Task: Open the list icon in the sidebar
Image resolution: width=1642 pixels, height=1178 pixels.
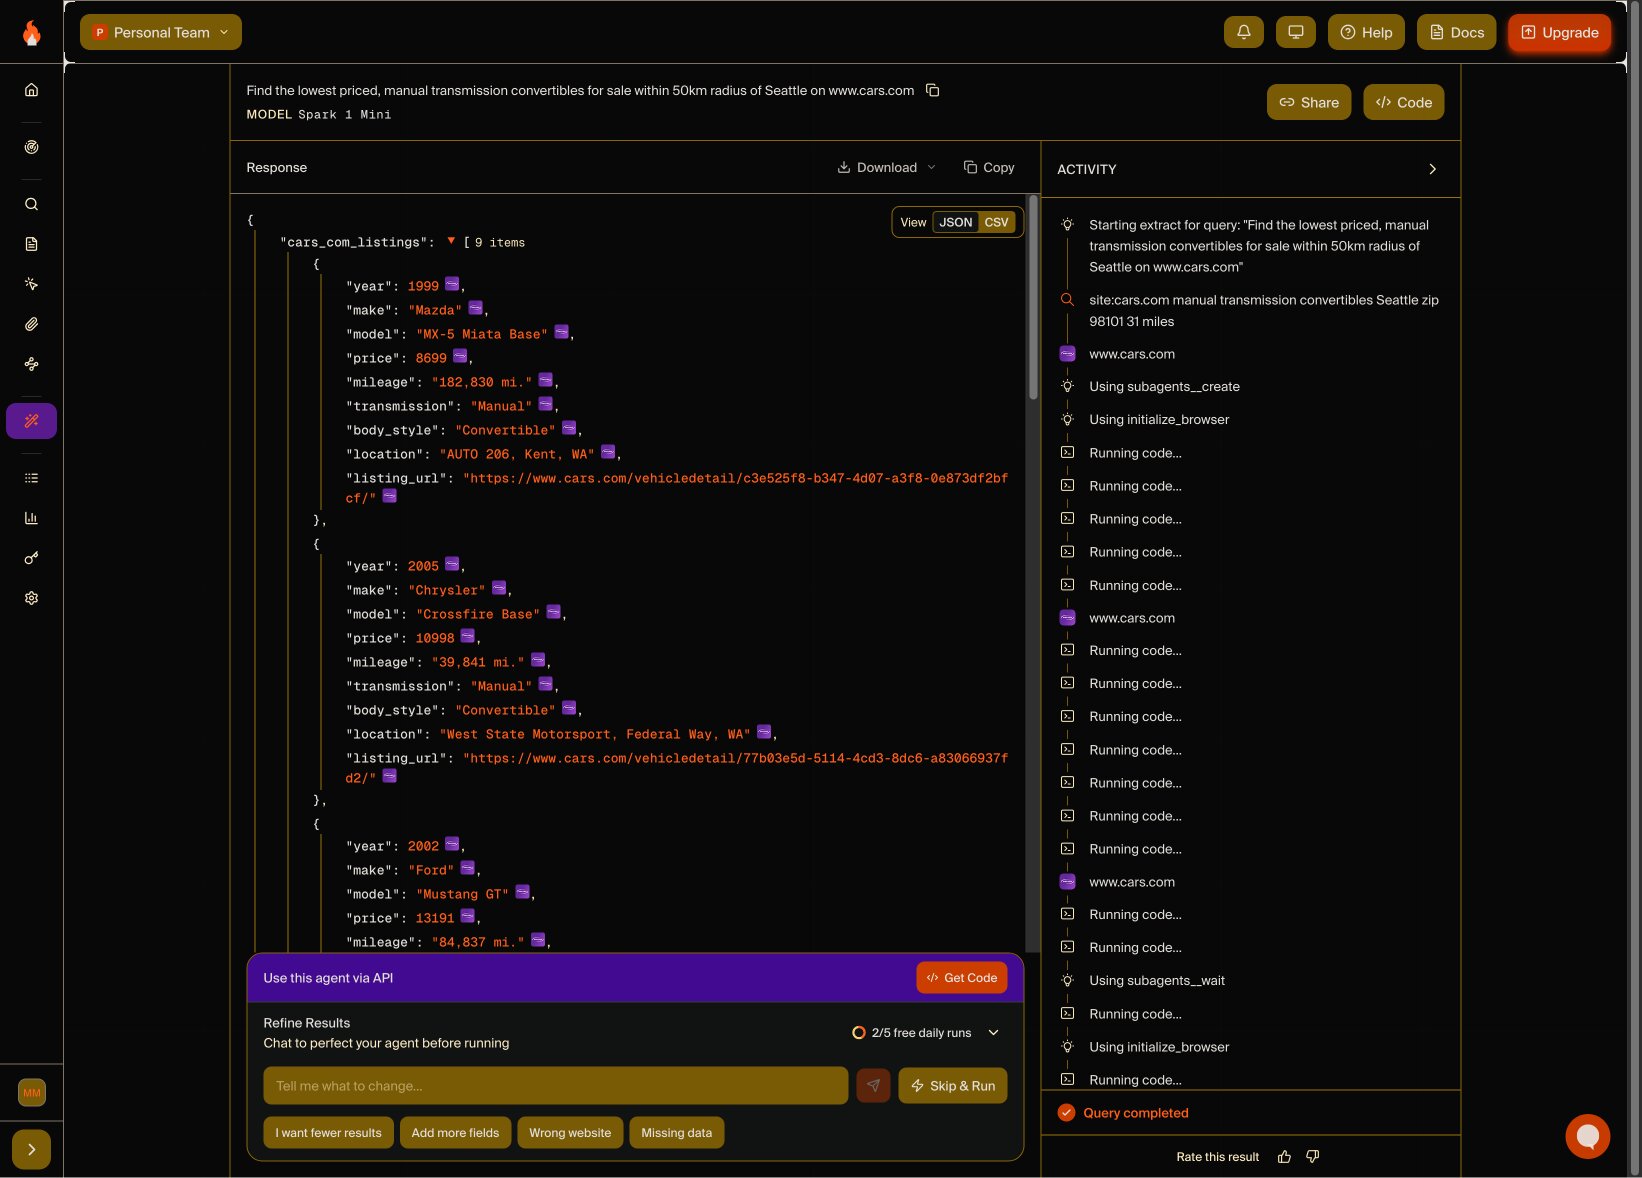Action: pyautogui.click(x=31, y=478)
